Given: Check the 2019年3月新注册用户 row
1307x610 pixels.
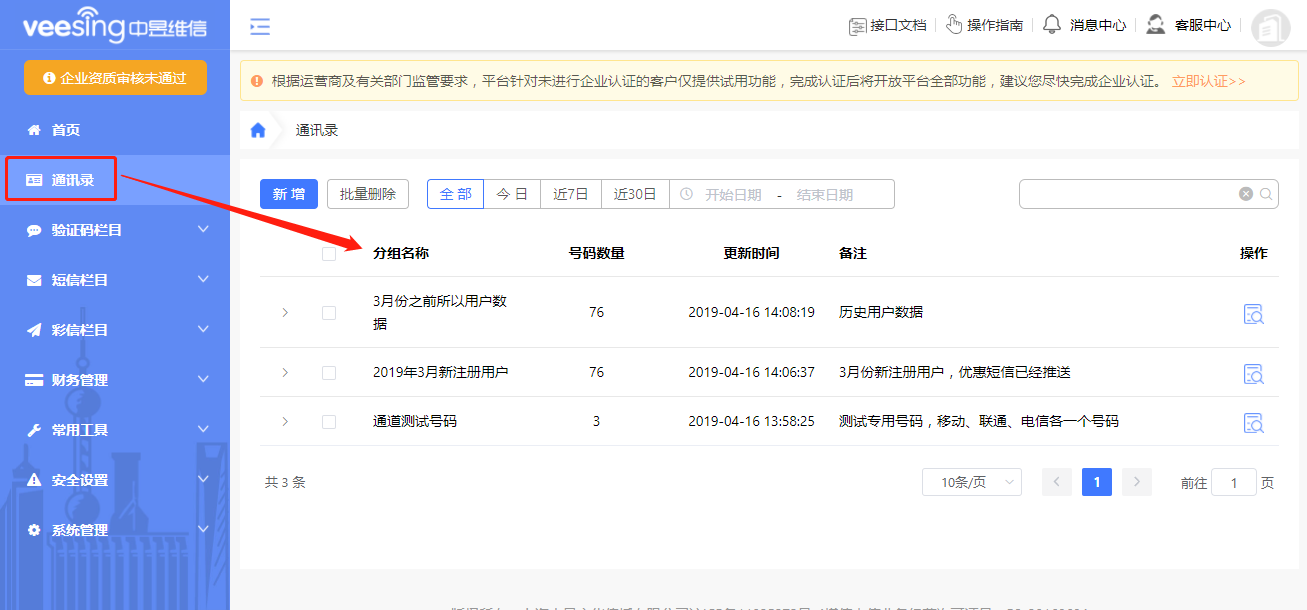Looking at the screenshot, I should tap(329, 373).
